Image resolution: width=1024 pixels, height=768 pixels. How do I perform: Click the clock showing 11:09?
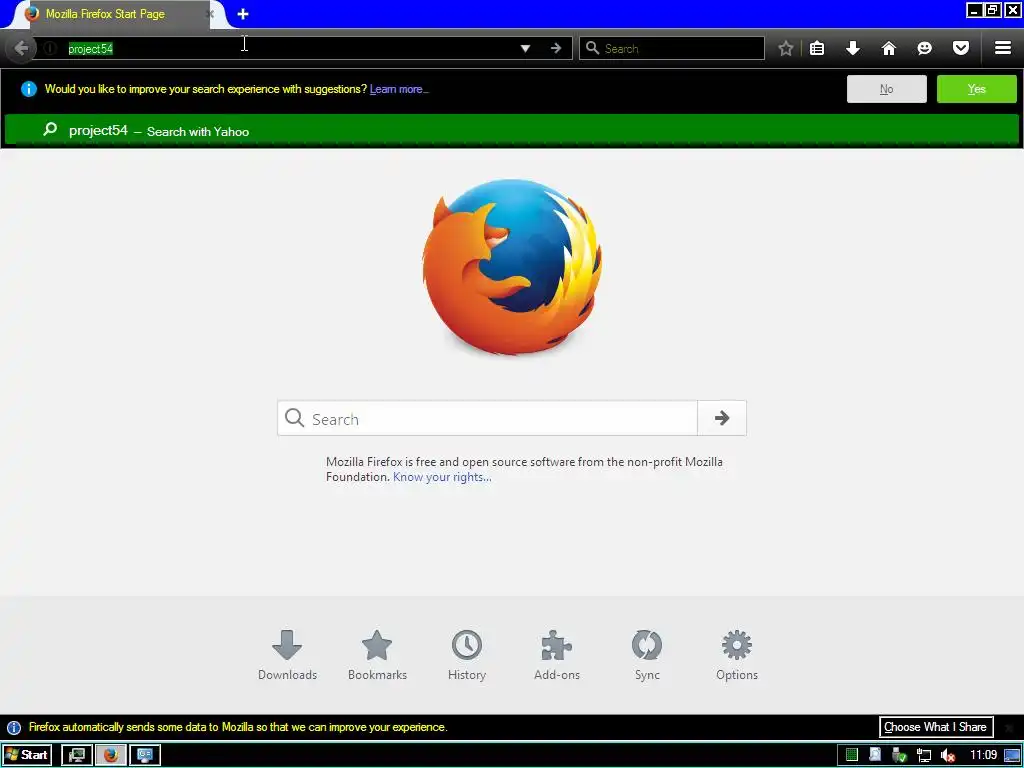click(x=983, y=755)
